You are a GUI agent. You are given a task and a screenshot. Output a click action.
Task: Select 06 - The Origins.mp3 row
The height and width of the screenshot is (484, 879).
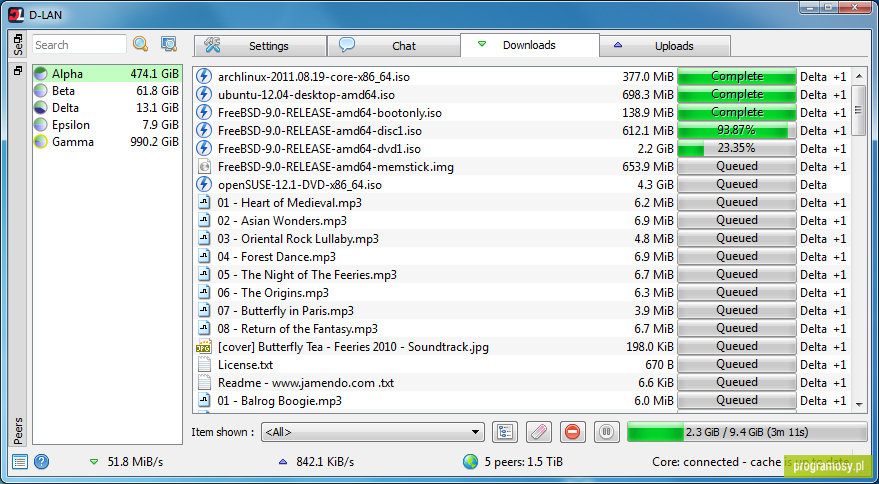pyautogui.click(x=521, y=292)
